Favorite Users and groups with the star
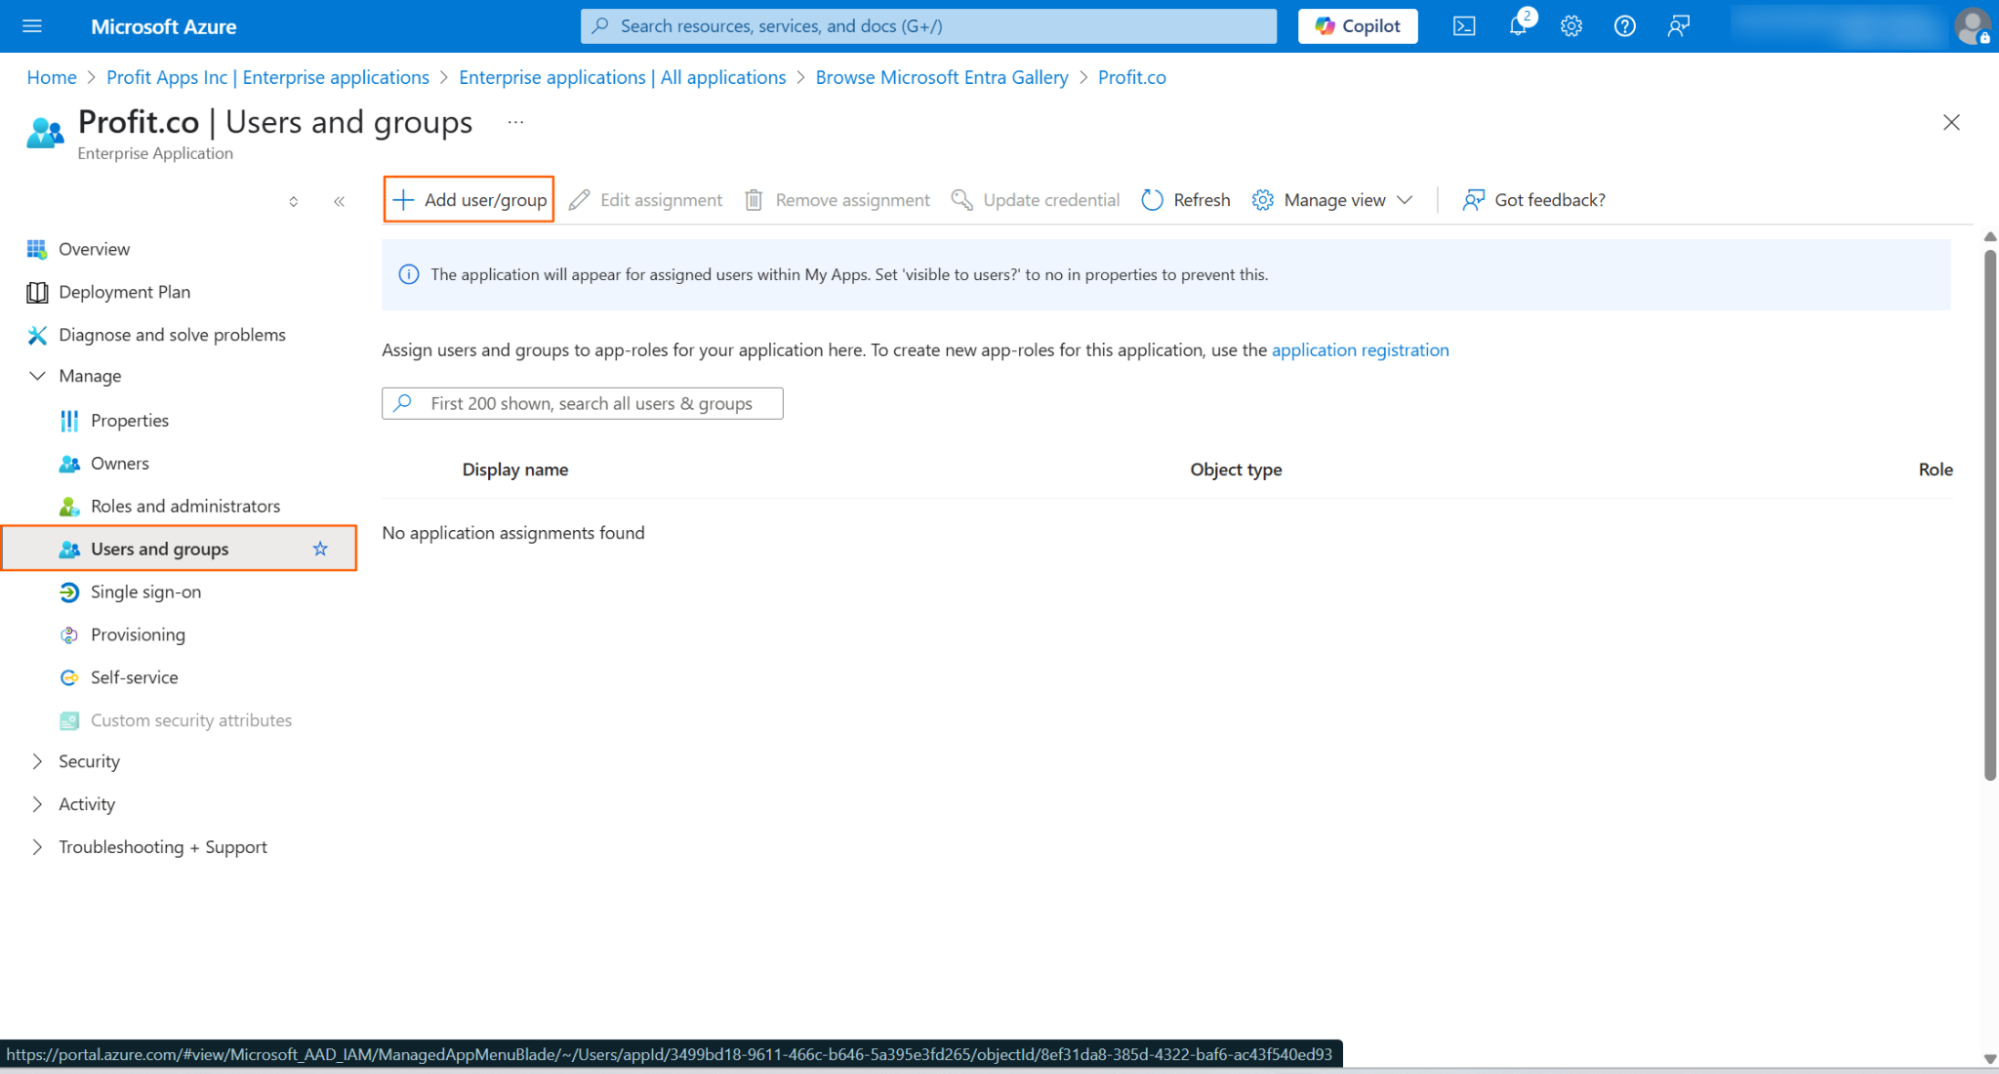Viewport: 1999px width, 1074px height. (x=320, y=548)
